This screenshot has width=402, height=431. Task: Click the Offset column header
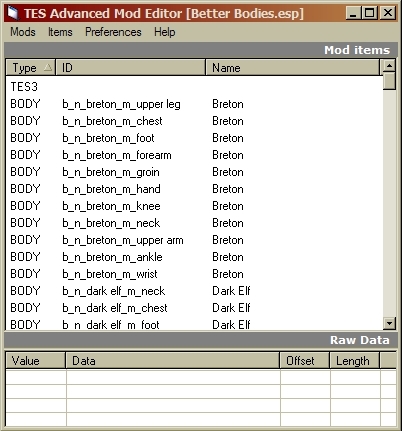tap(305, 361)
